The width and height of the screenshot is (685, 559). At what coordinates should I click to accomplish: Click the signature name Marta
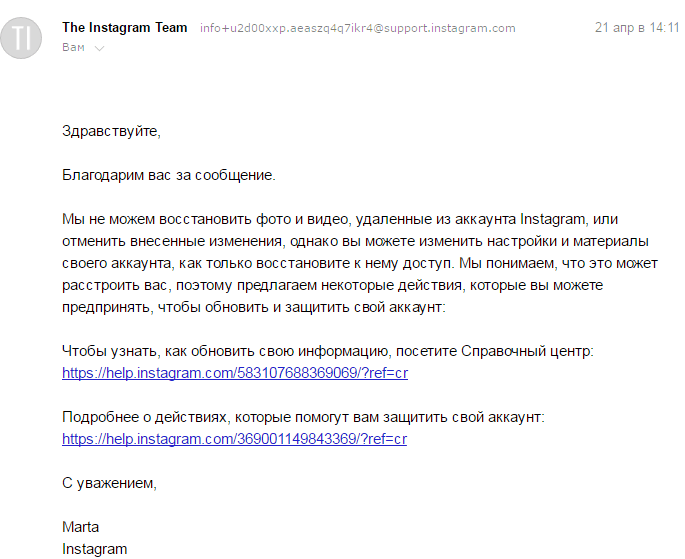click(x=81, y=527)
